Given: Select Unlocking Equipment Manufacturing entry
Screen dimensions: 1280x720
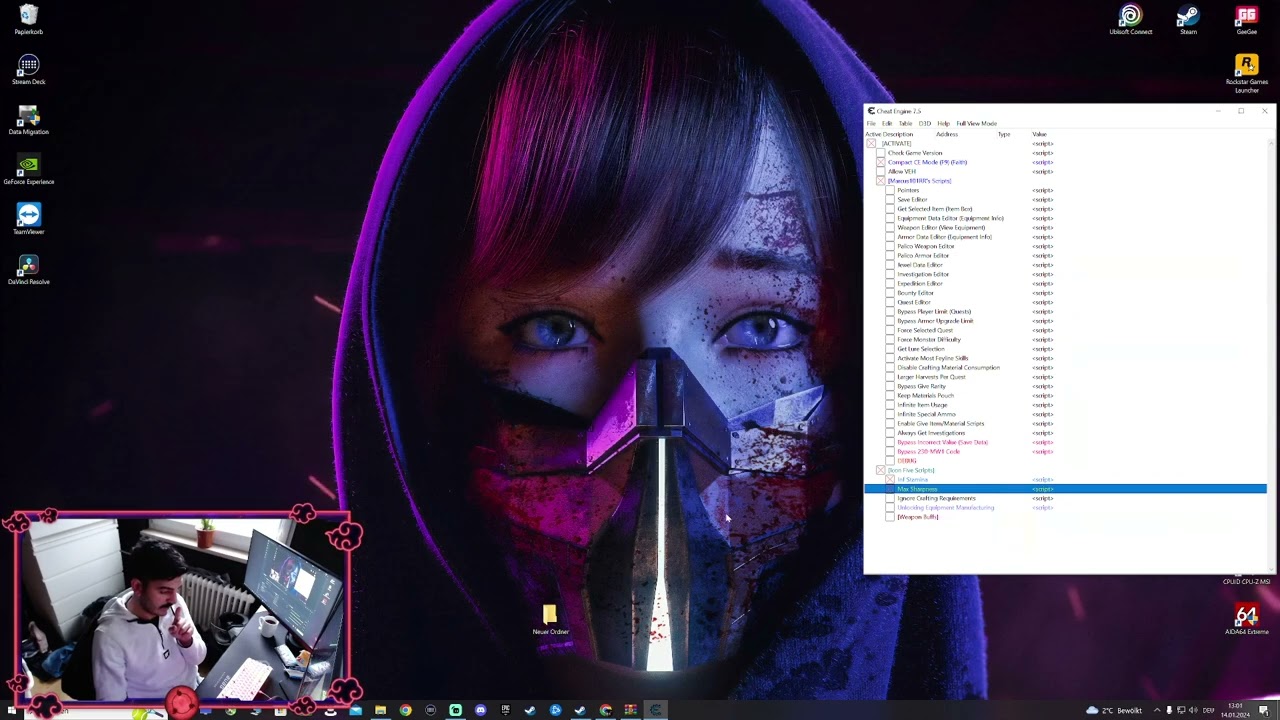Looking at the screenshot, I should pos(945,508).
